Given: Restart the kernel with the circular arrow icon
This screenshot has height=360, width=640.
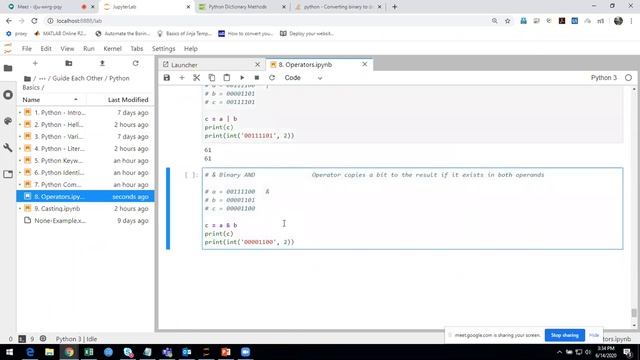Looking at the screenshot, I should [x=272, y=78].
